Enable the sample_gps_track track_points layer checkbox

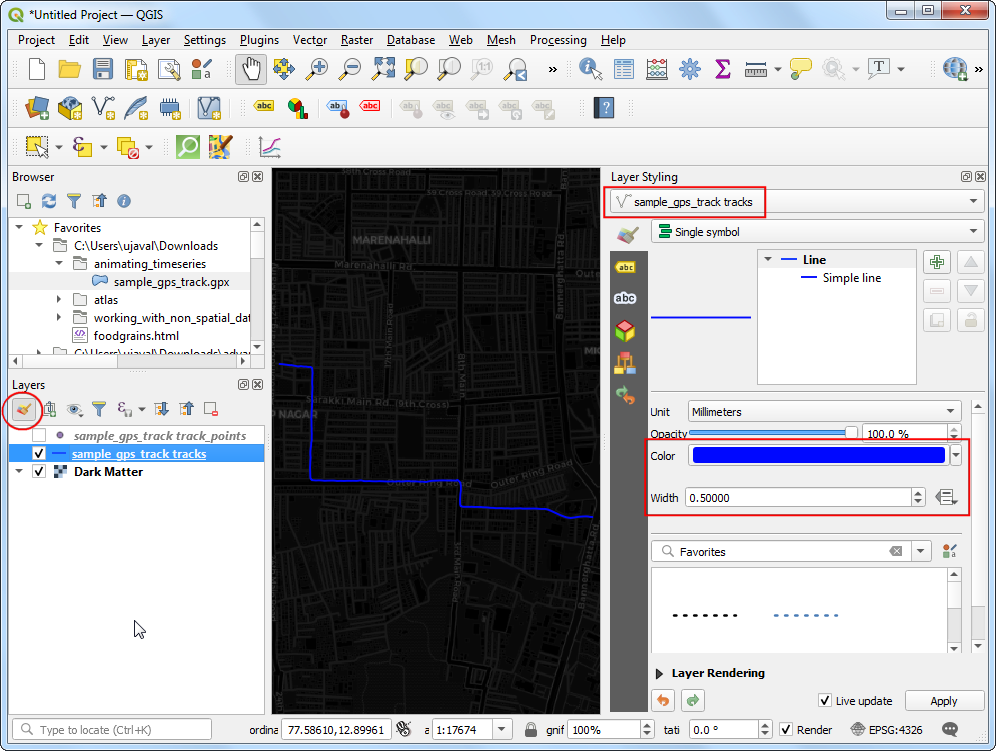[x=39, y=436]
